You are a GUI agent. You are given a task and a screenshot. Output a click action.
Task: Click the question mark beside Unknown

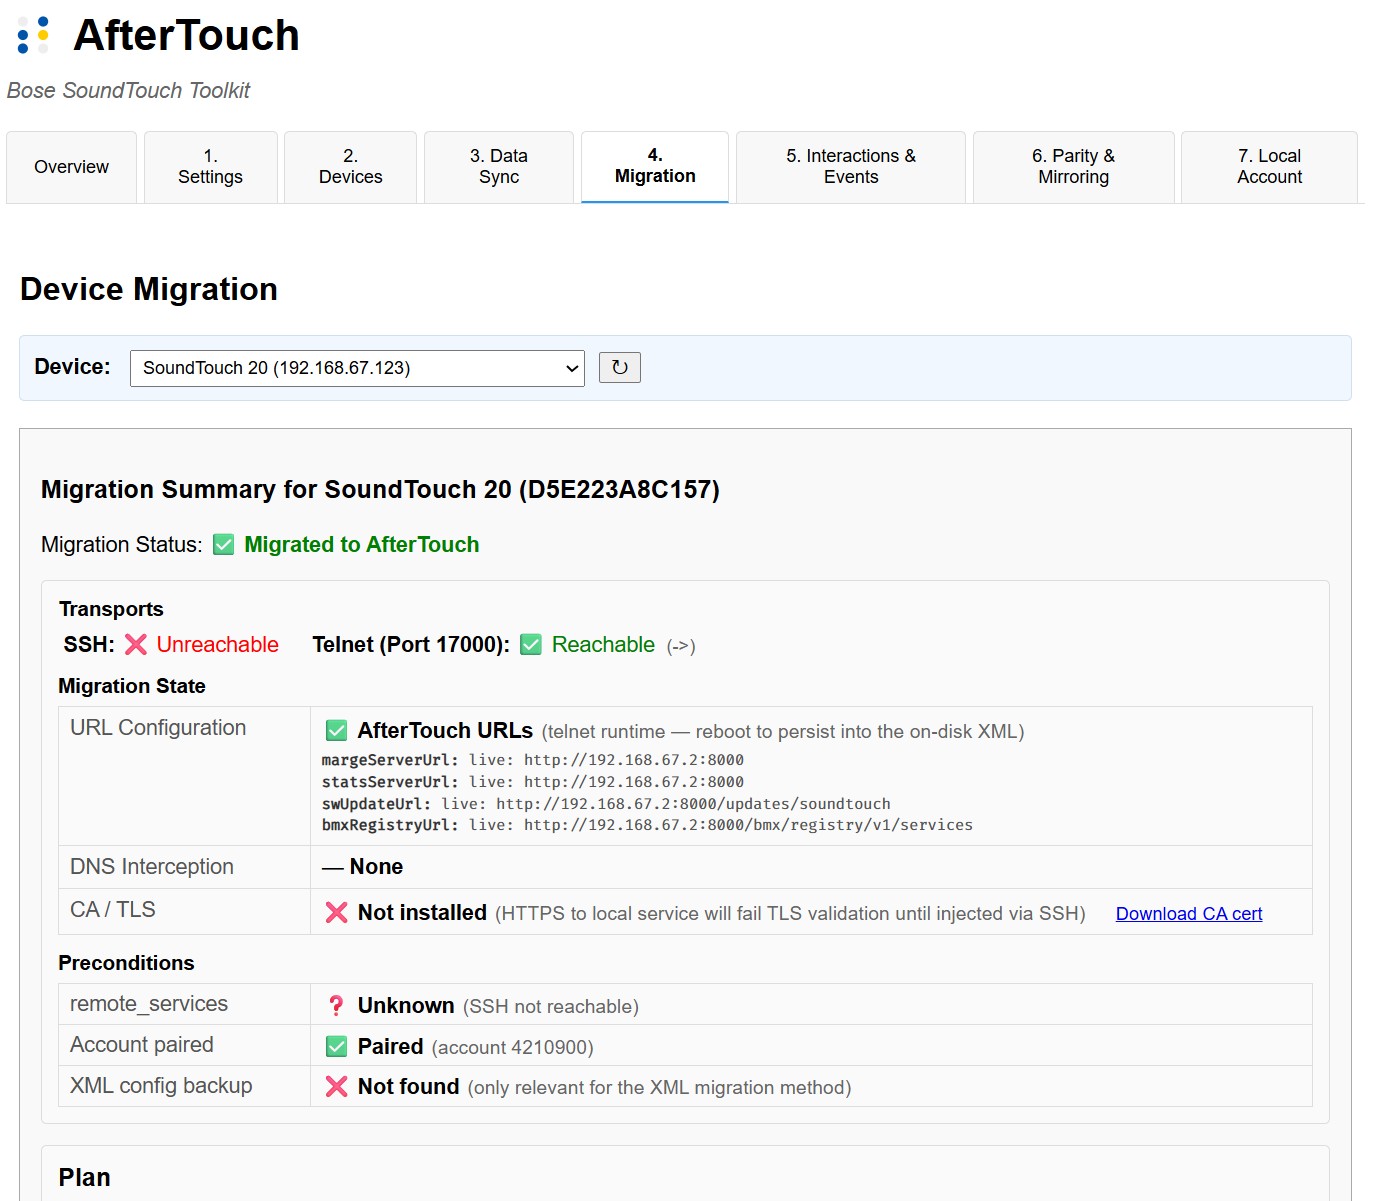pyautogui.click(x=337, y=1006)
